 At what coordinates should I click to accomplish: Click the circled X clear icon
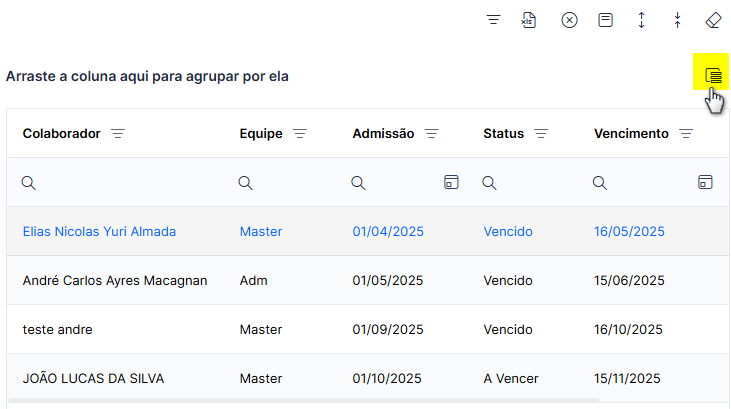569,20
